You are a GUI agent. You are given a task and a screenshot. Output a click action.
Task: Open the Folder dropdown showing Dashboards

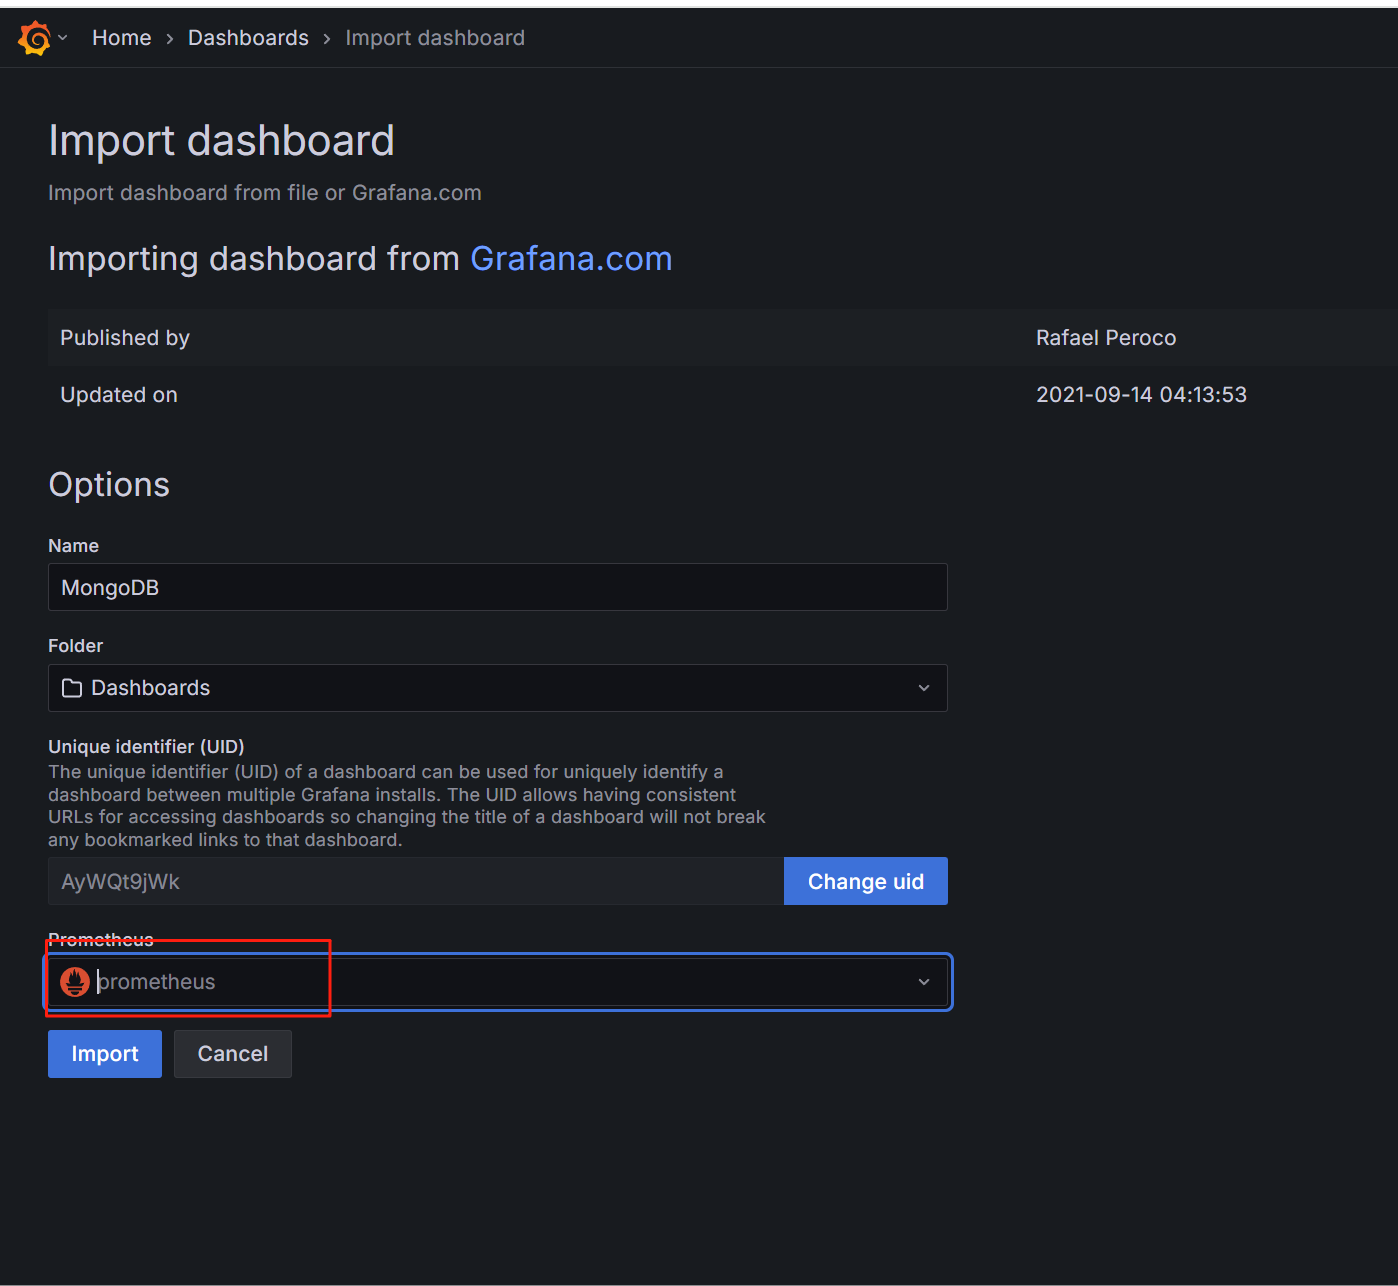click(498, 688)
